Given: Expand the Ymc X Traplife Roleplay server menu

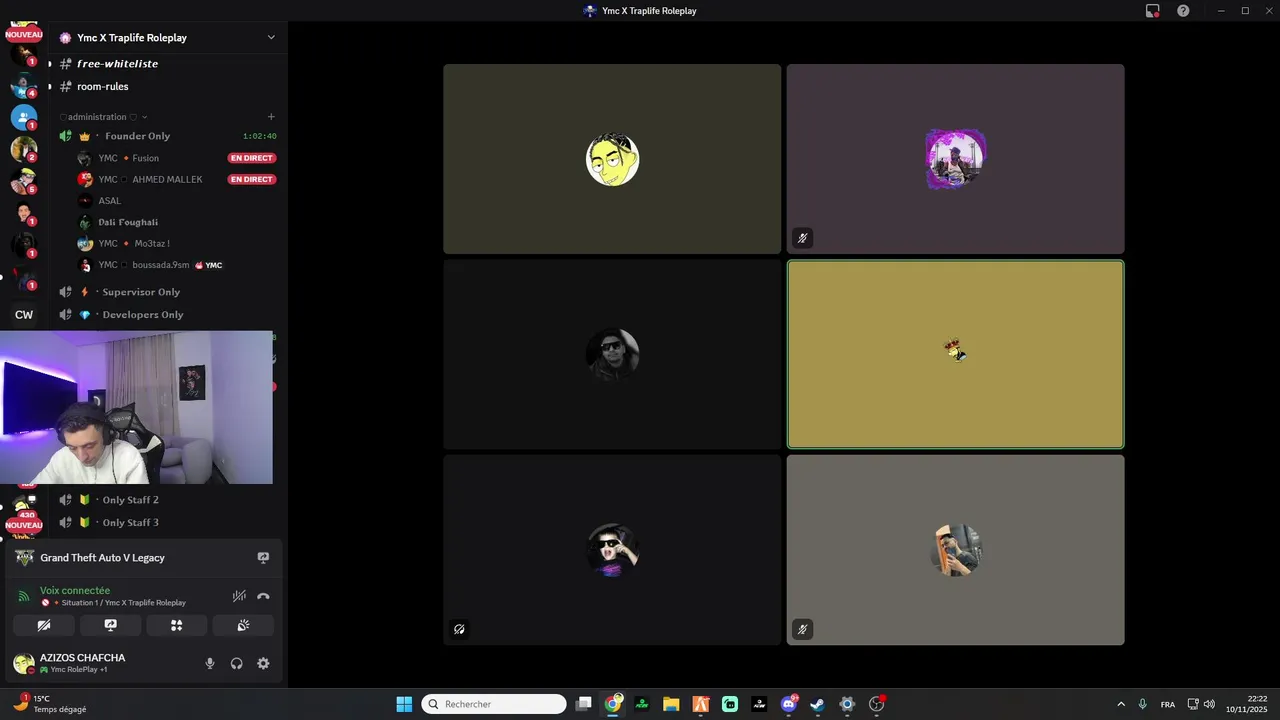Looking at the screenshot, I should point(271,38).
